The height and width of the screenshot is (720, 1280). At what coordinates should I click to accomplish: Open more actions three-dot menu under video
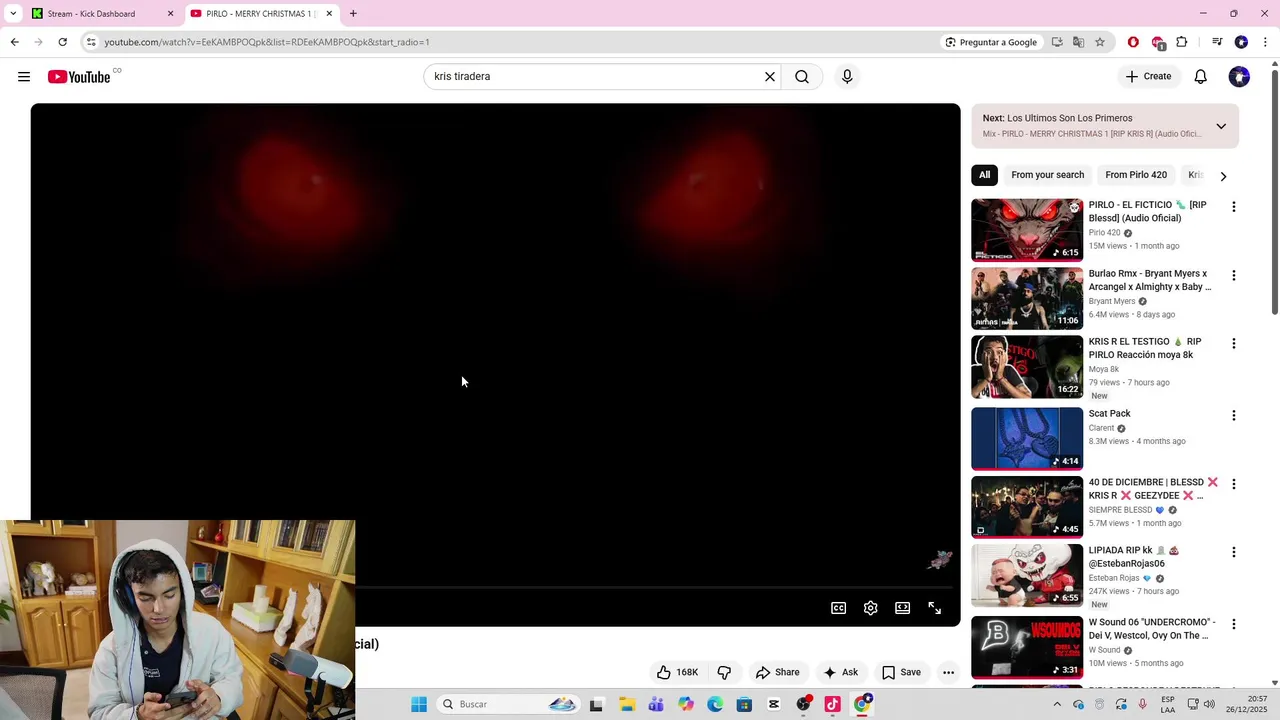tap(948, 672)
